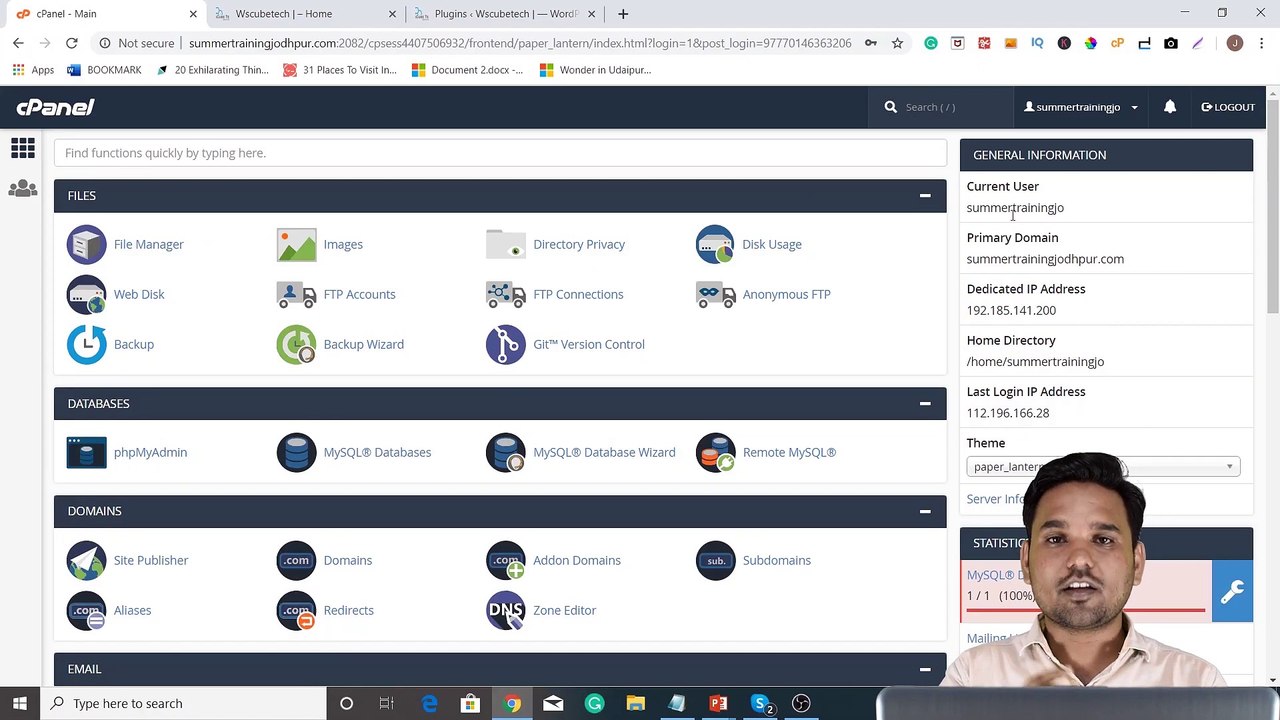Open the Git Version Control icon
The image size is (1280, 720).
505,344
